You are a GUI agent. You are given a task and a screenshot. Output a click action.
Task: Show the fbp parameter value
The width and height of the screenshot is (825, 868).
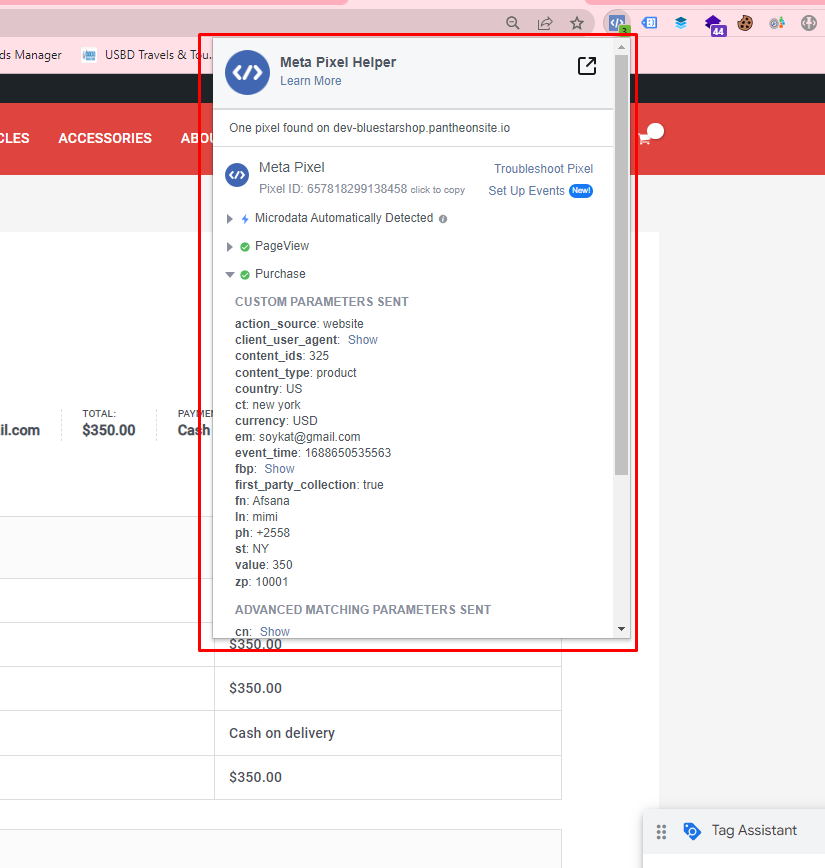[279, 469]
